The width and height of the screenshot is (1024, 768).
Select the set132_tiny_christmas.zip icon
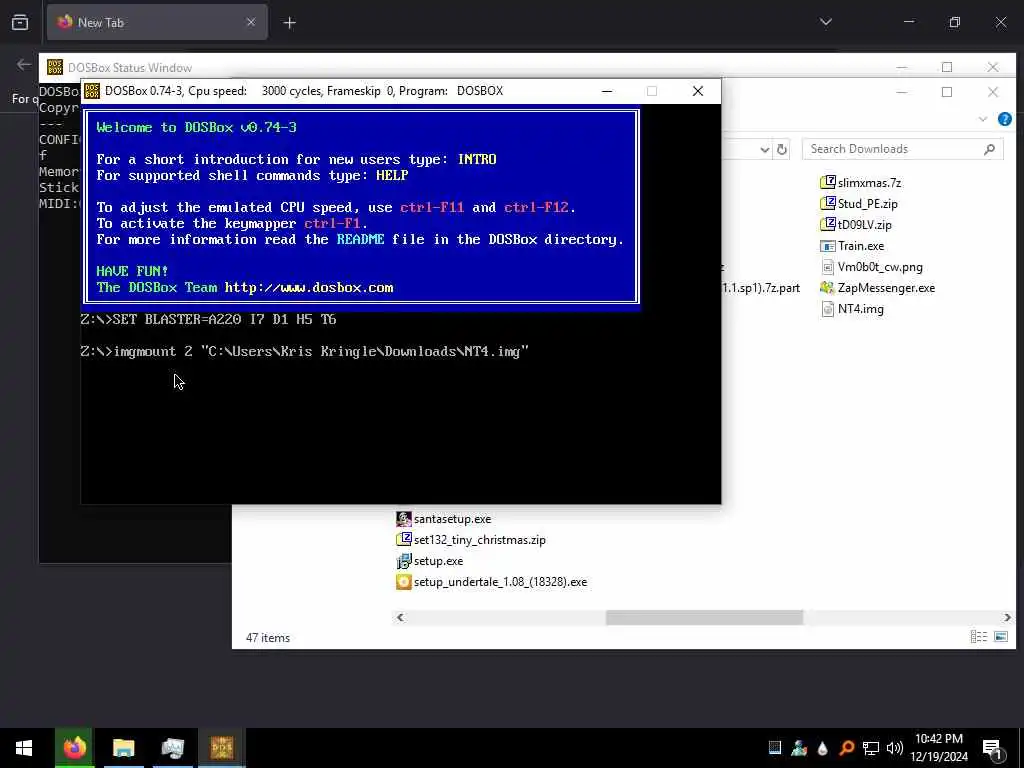[404, 539]
